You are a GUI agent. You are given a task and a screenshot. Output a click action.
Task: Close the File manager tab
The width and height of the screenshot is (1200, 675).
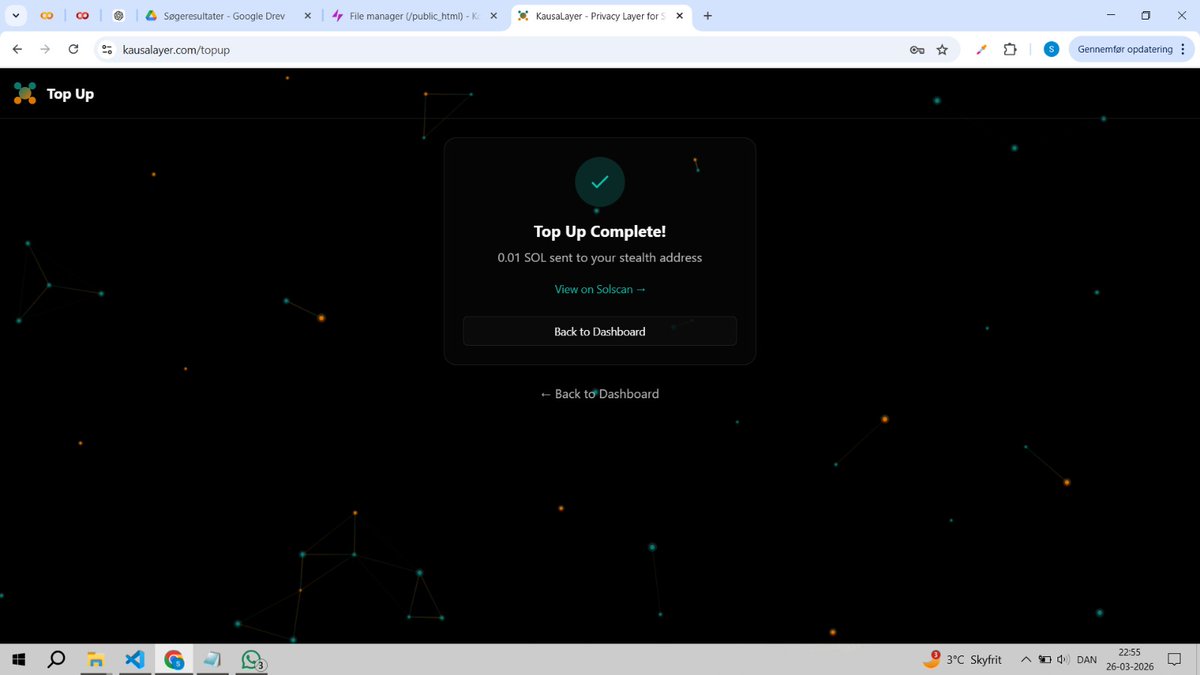[493, 16]
